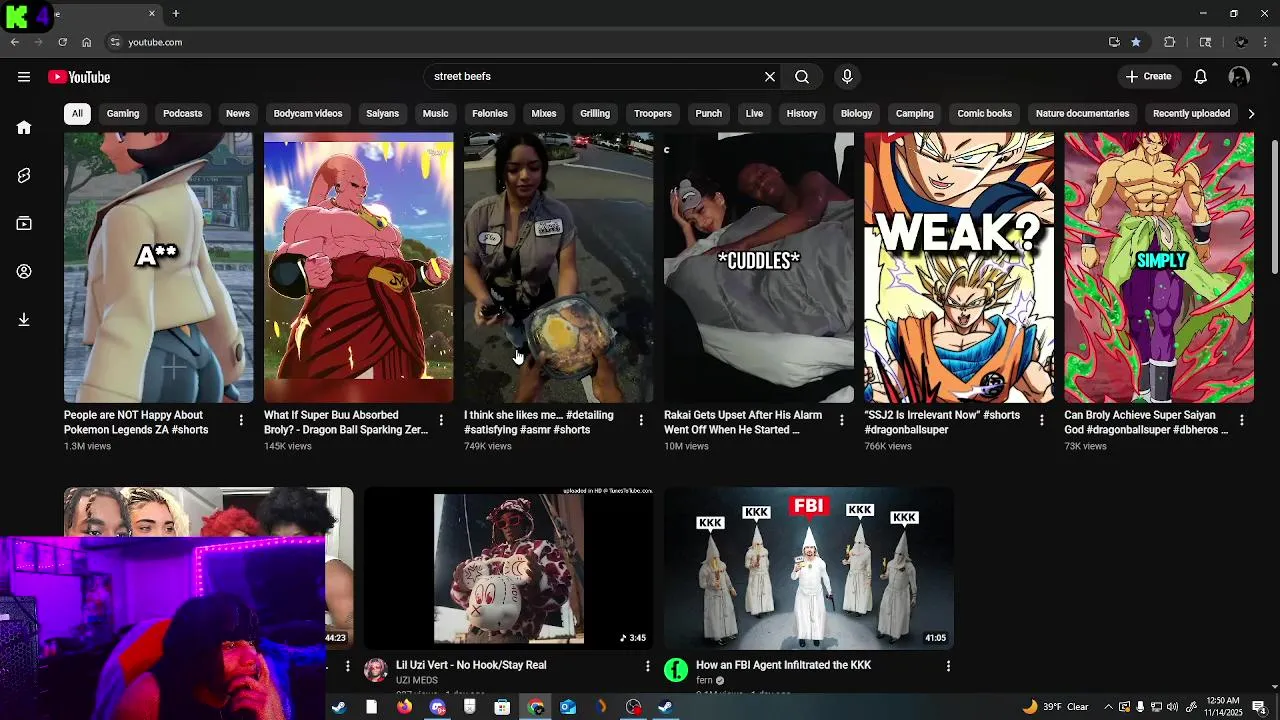The height and width of the screenshot is (720, 1280).
Task: Filter by the Recently uploaded chip
Action: [1191, 113]
